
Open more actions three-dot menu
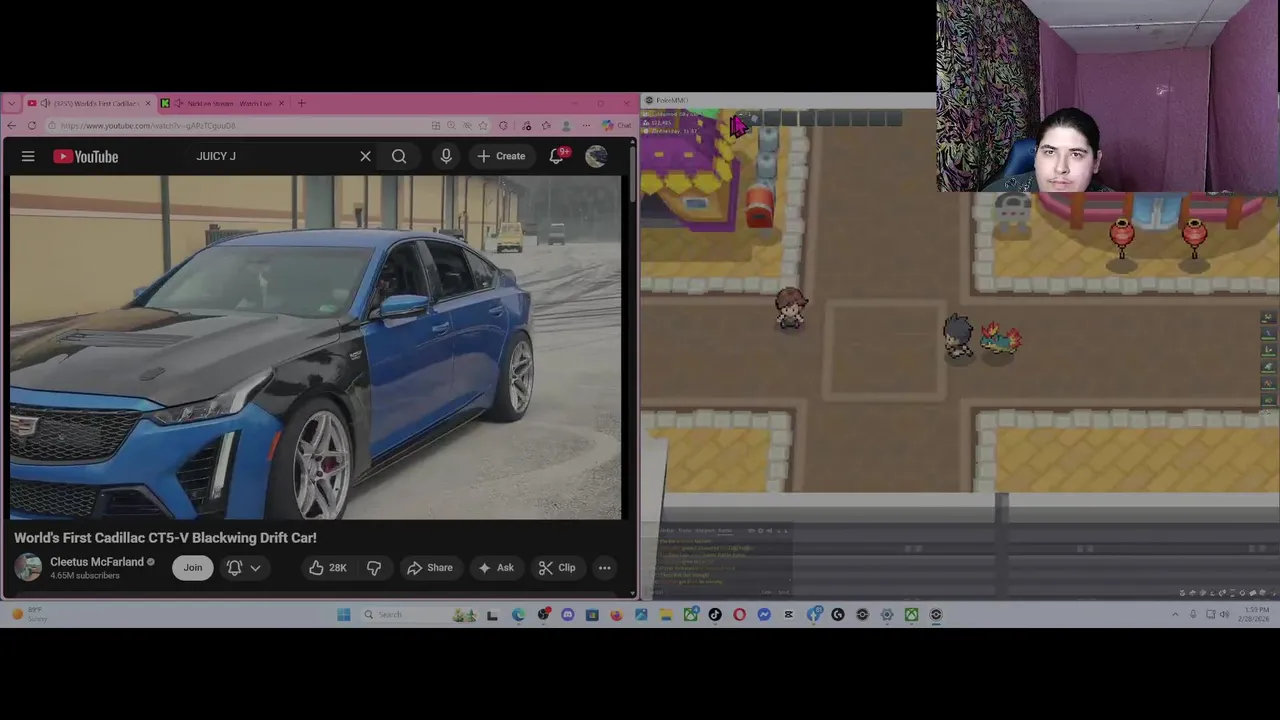(x=604, y=567)
